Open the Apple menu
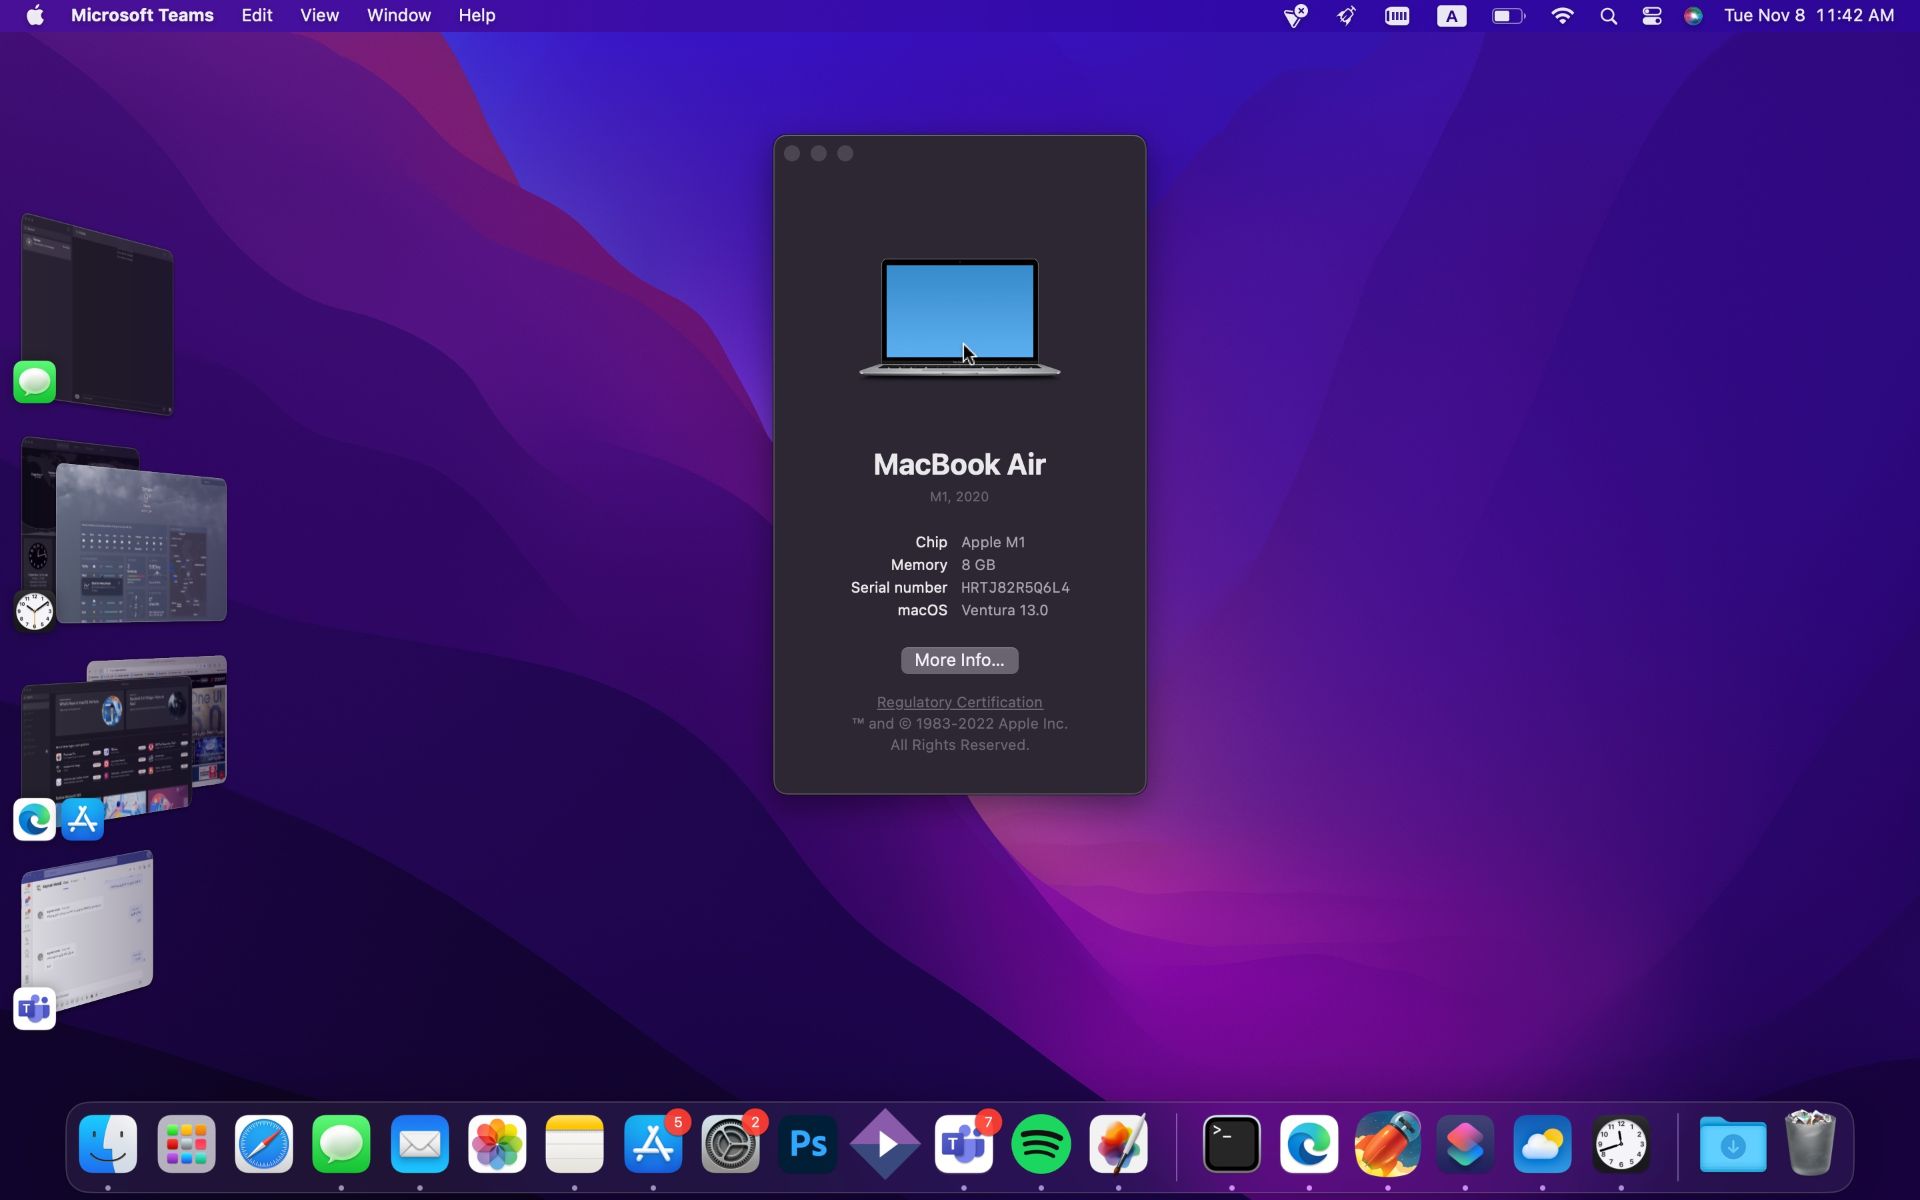Viewport: 1920px width, 1200px height. click(35, 16)
